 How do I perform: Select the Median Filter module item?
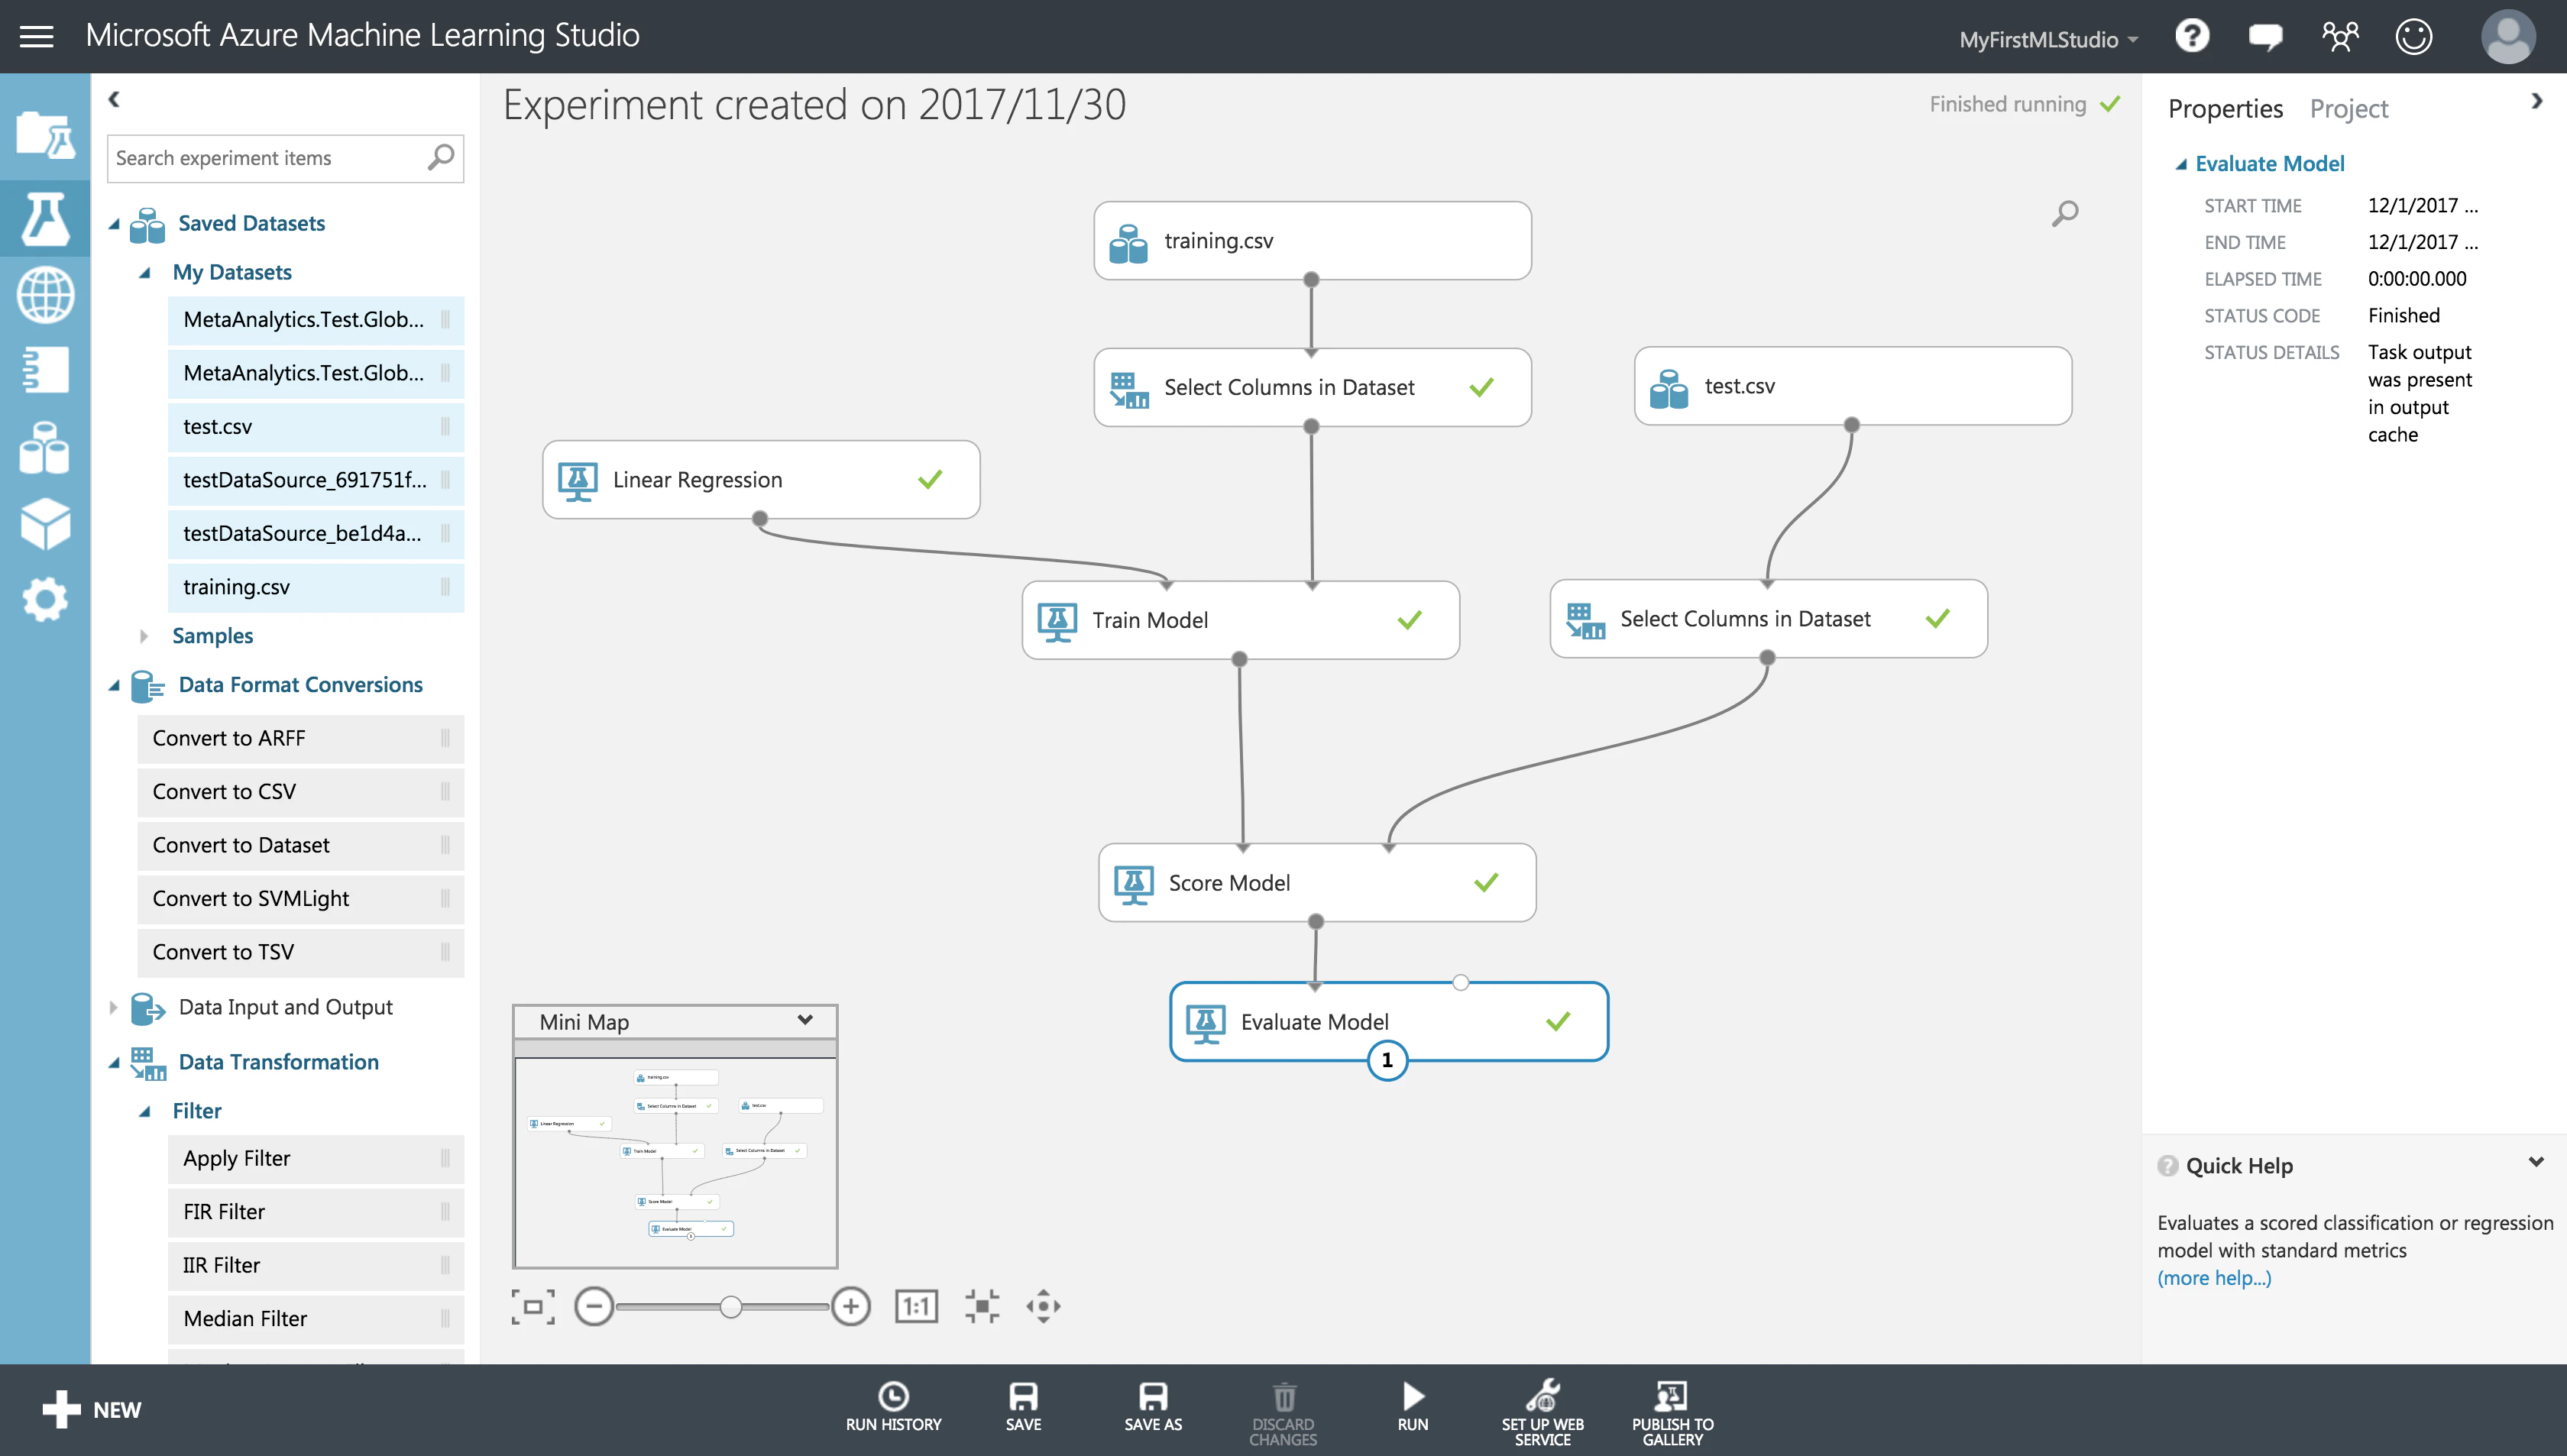click(316, 1319)
